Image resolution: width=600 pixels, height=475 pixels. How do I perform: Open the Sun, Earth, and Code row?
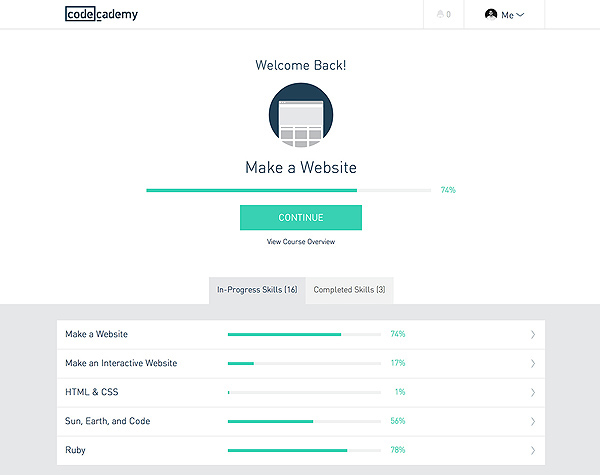[301, 421]
